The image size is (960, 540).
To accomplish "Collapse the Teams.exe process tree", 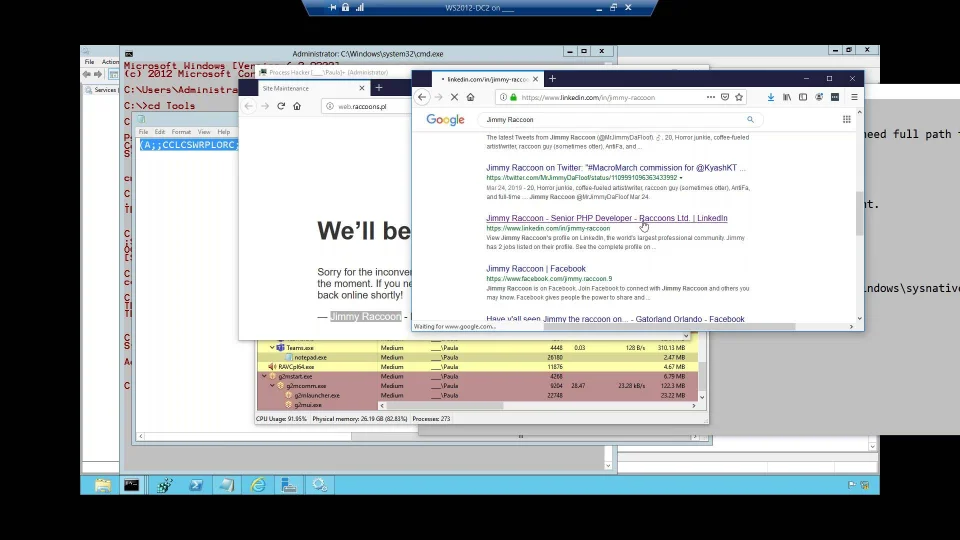I will coord(272,348).
